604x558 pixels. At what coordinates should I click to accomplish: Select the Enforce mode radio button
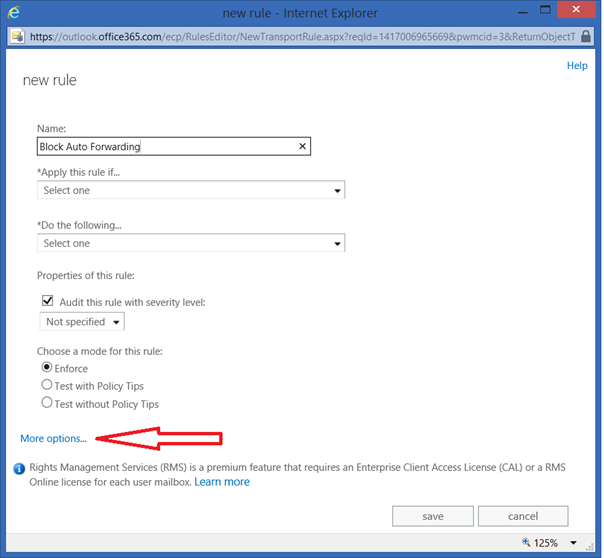tap(46, 368)
